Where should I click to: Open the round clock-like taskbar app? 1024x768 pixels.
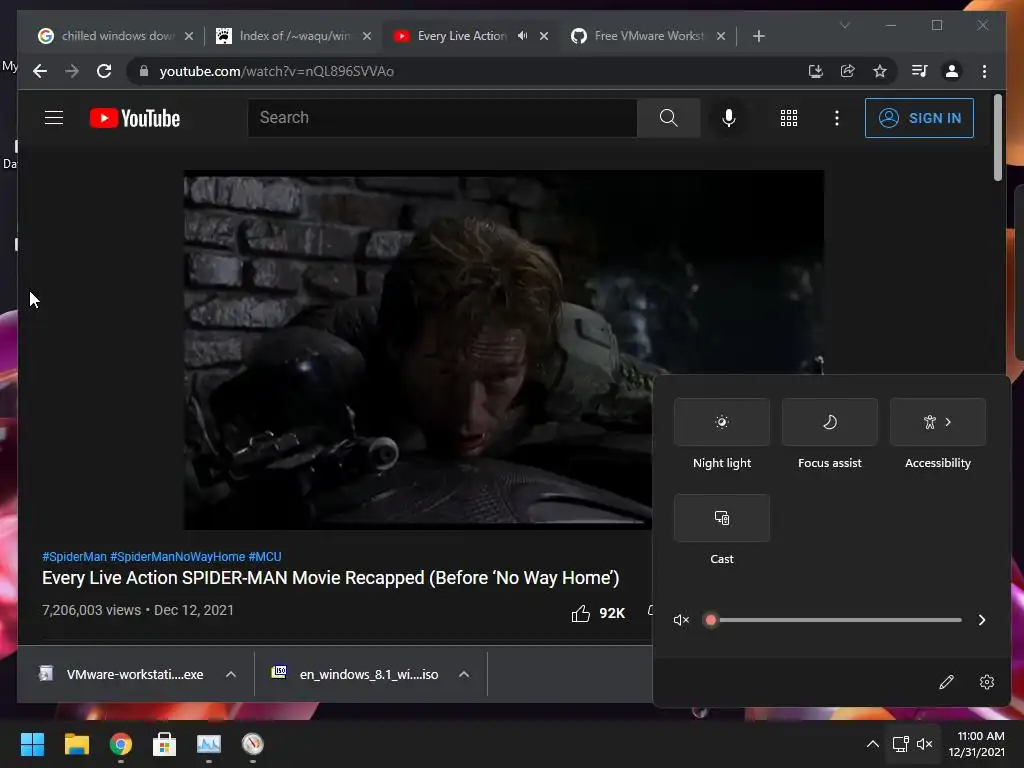[253, 744]
